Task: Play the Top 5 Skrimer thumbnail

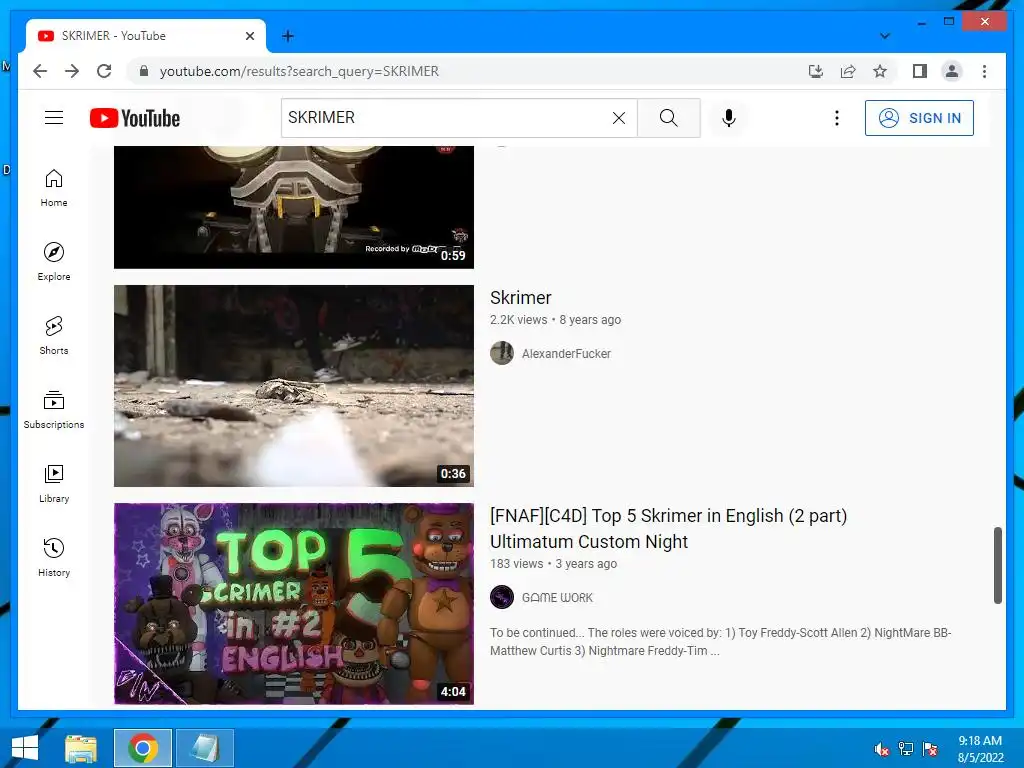Action: 294,603
